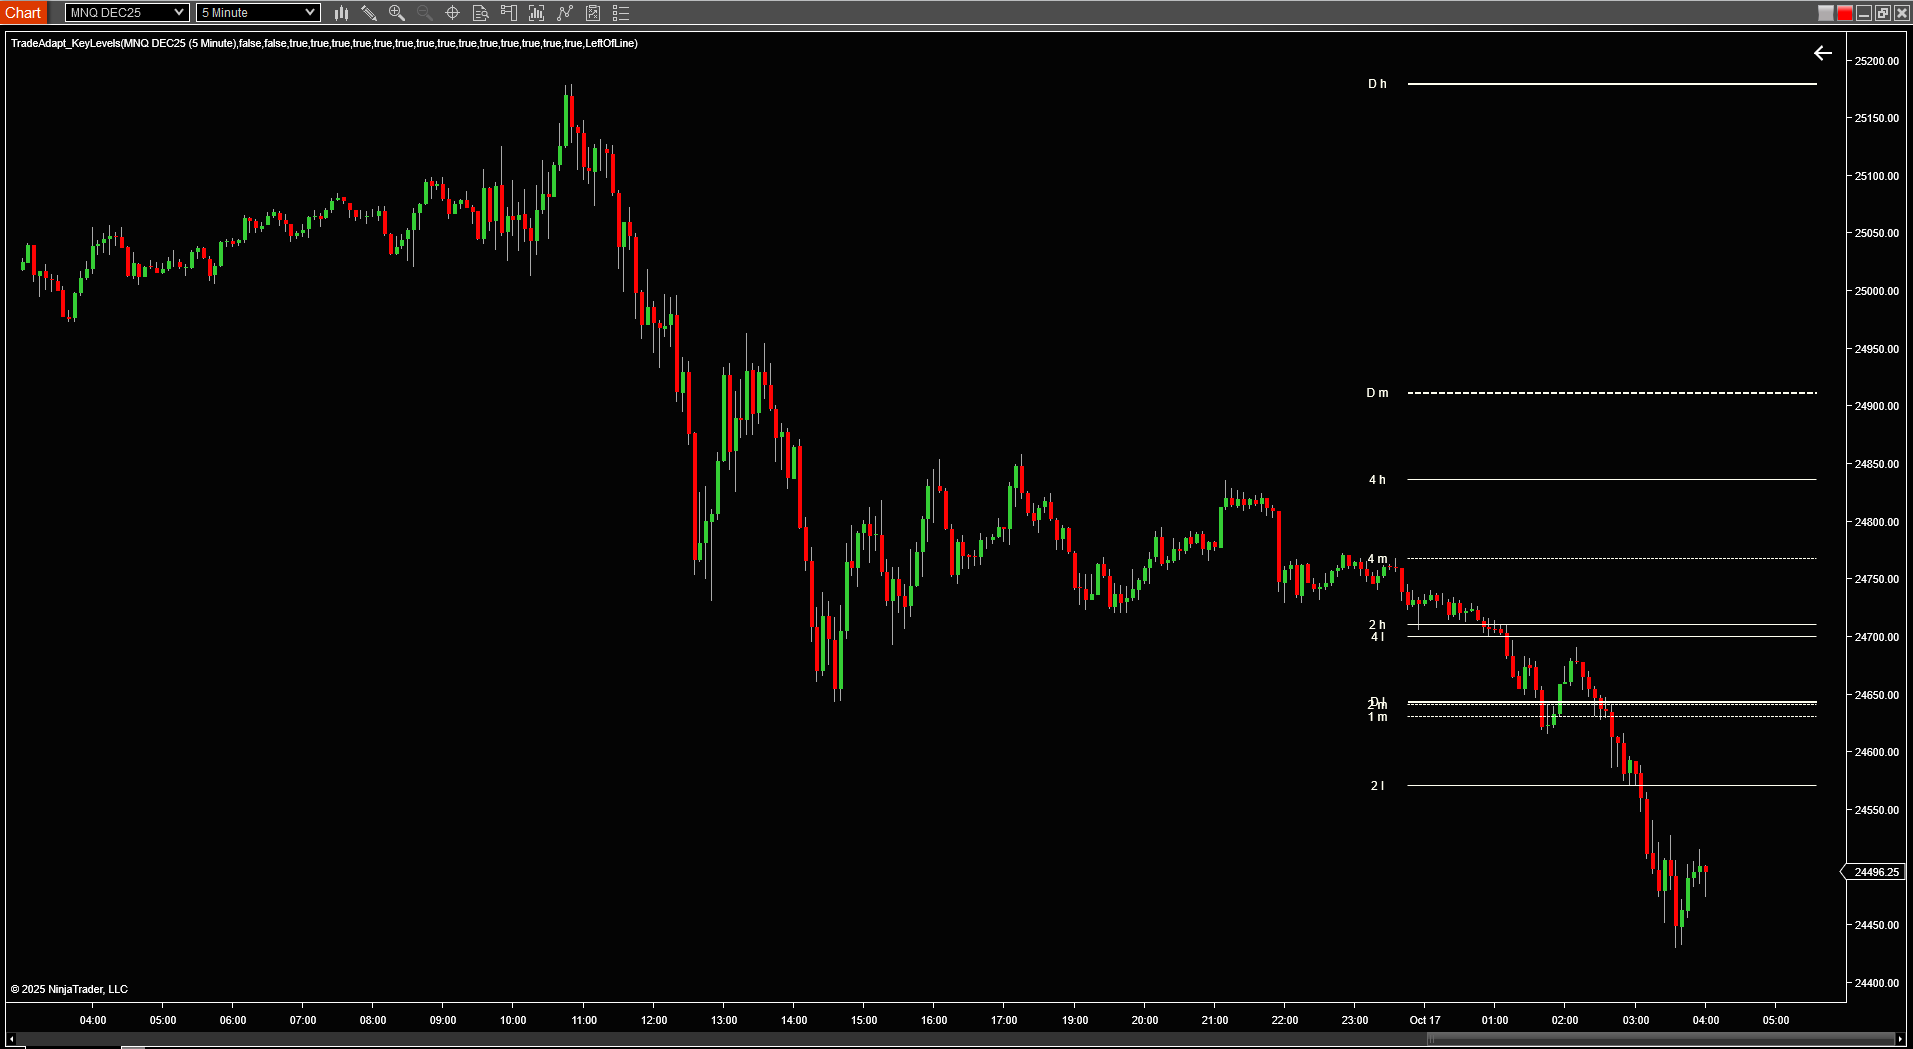Screen dimensions: 1913x1049
Task: Toggle the red instrument link square
Action: pos(1844,13)
